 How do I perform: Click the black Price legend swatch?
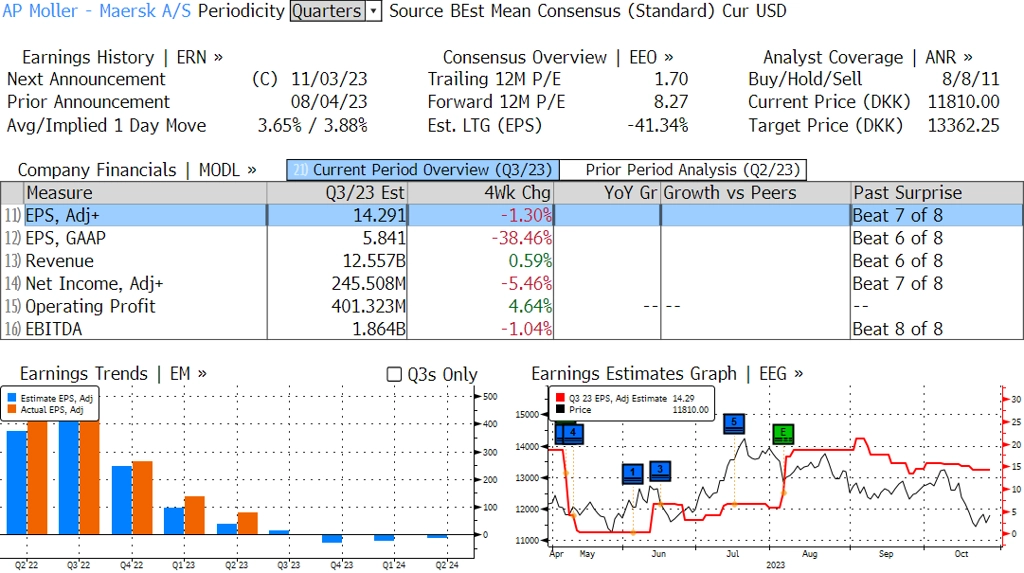[x=560, y=410]
